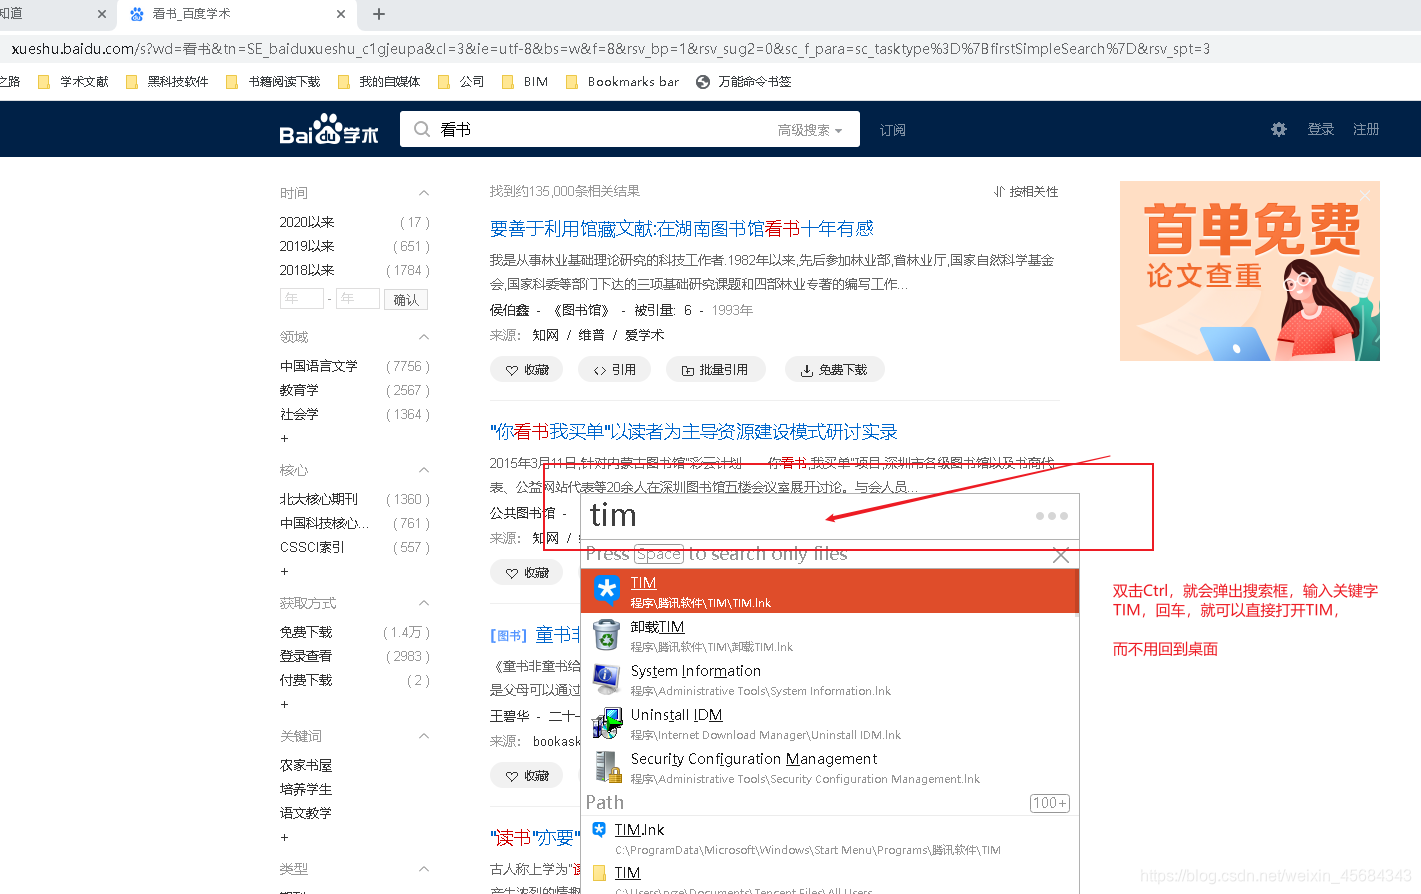This screenshot has width=1421, height=894.
Task: Click 免费下载 button of first result
Action: (834, 370)
